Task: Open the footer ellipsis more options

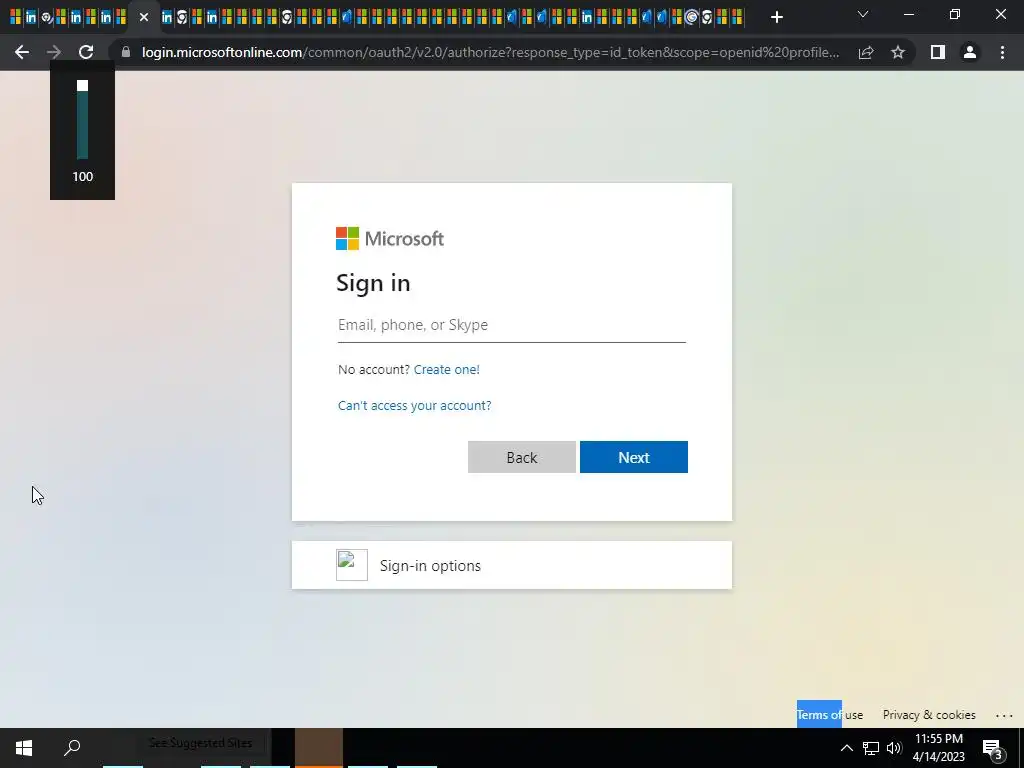Action: click(x=1004, y=716)
